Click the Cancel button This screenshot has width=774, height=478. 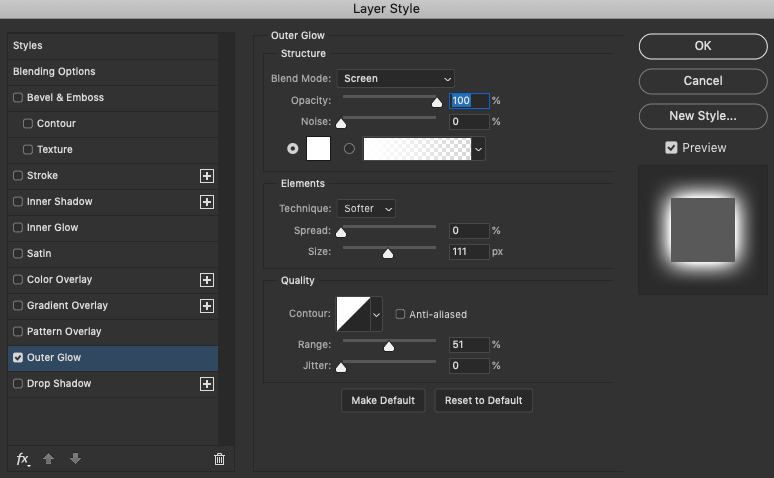[x=703, y=81]
